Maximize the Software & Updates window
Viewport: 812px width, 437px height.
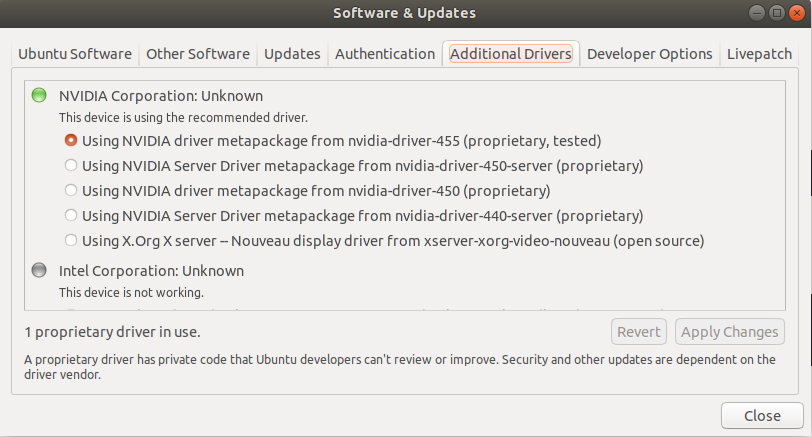(777, 13)
